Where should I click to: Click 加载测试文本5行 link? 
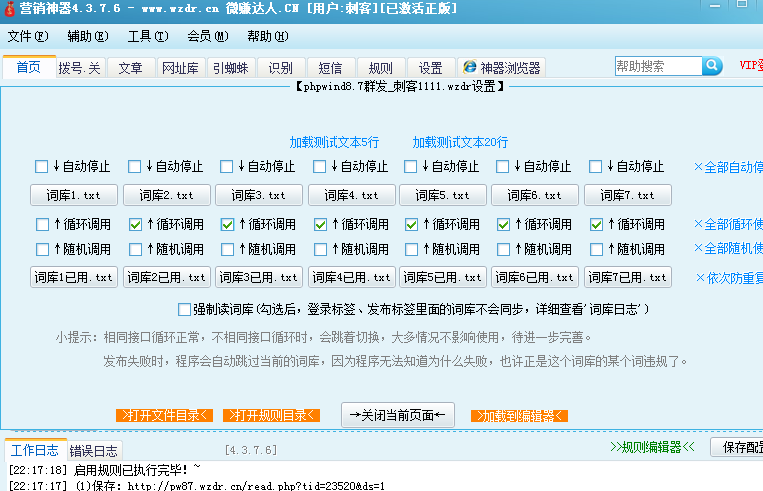pyautogui.click(x=334, y=142)
